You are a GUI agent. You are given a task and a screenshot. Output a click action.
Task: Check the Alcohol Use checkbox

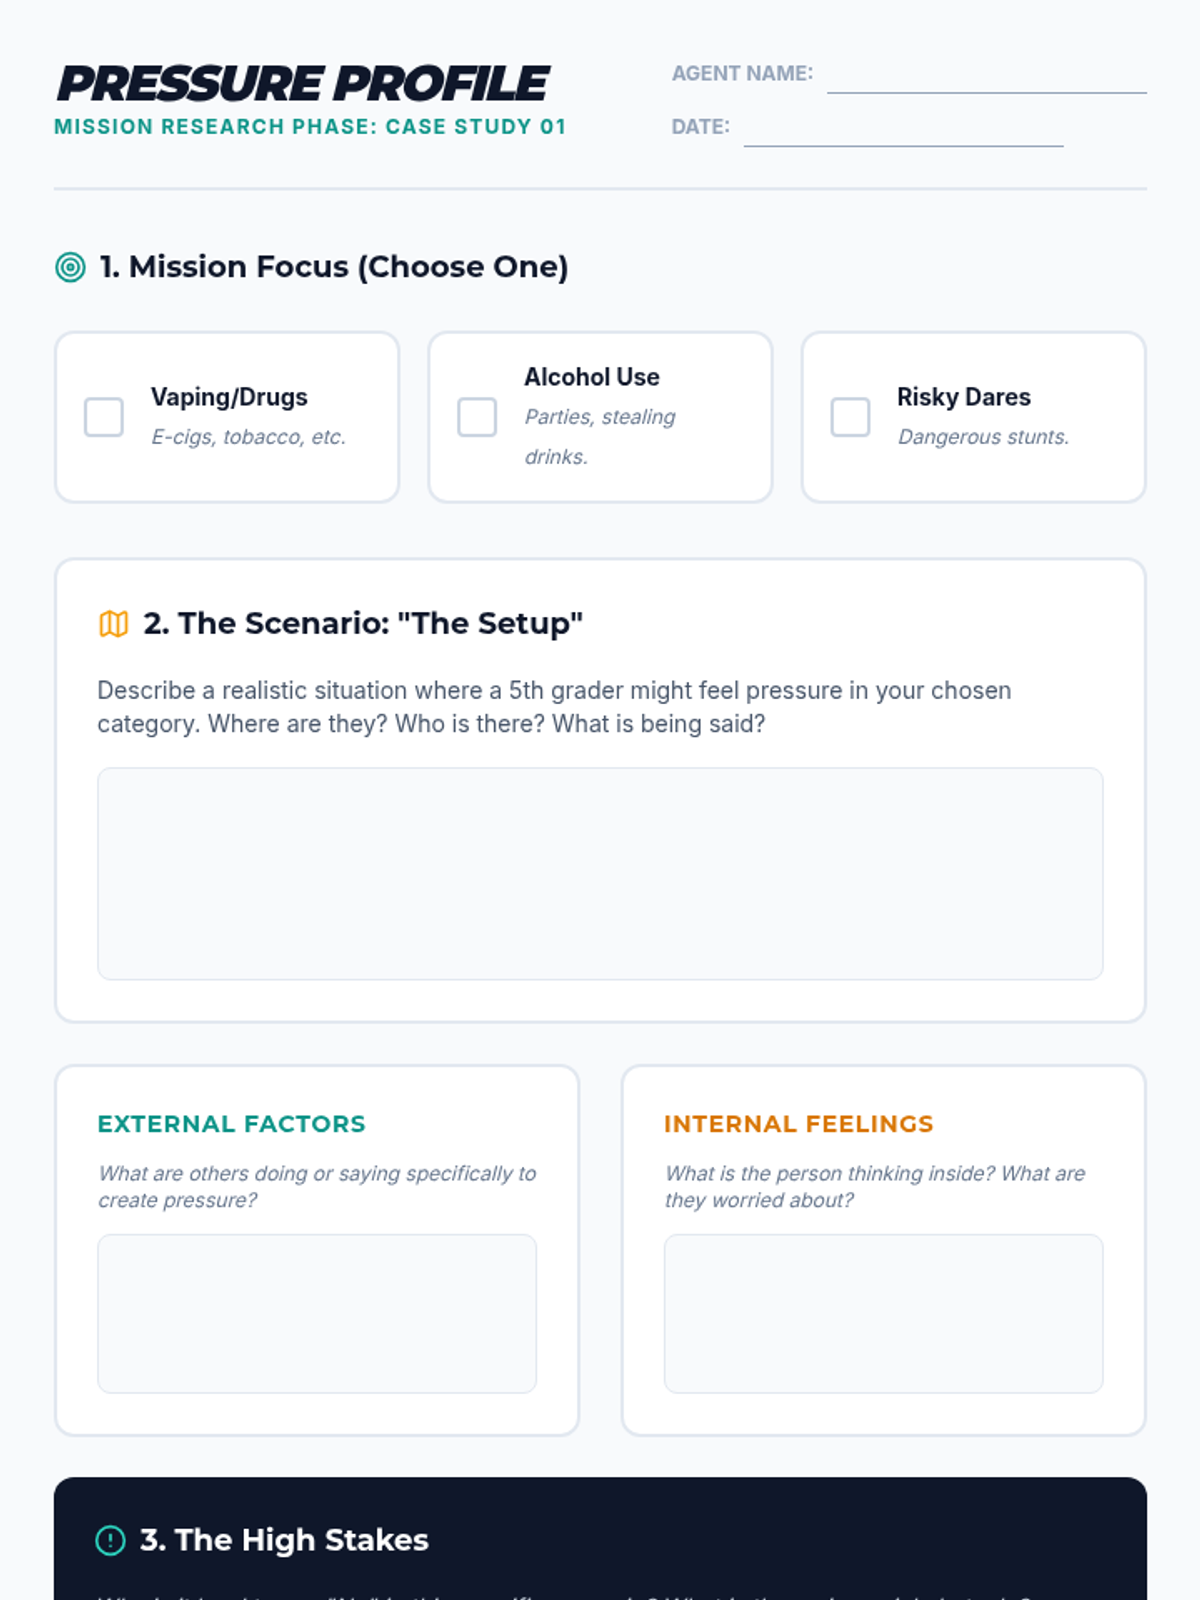click(x=477, y=417)
